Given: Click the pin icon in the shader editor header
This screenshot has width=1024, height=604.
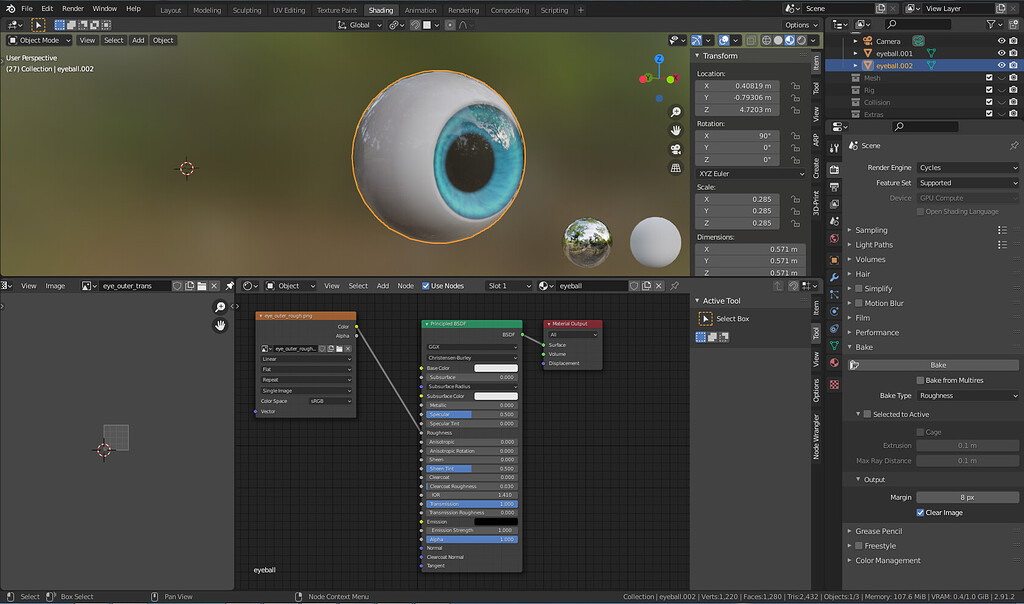Looking at the screenshot, I should (x=230, y=285).
